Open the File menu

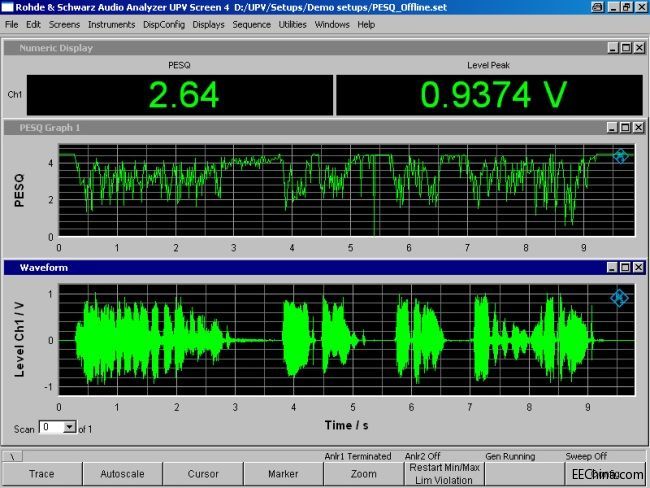pyautogui.click(x=11, y=25)
